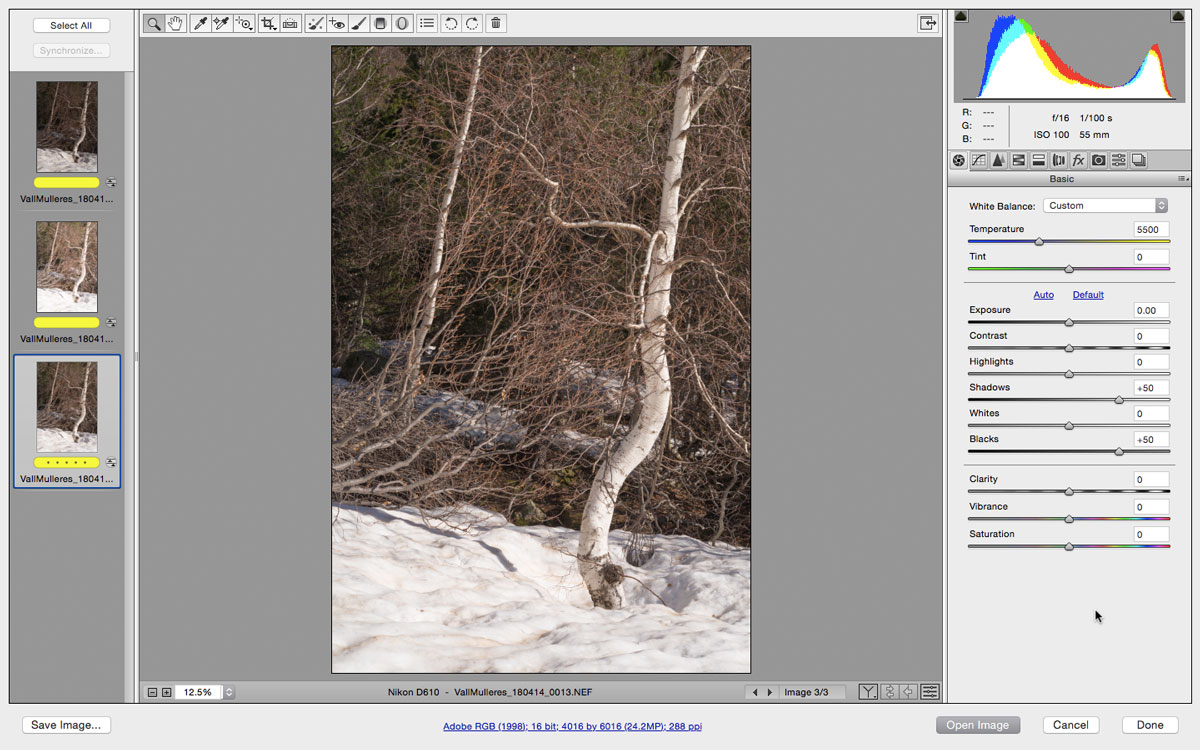Click the Open Image button
Image resolution: width=1200 pixels, height=750 pixels.
click(x=977, y=725)
